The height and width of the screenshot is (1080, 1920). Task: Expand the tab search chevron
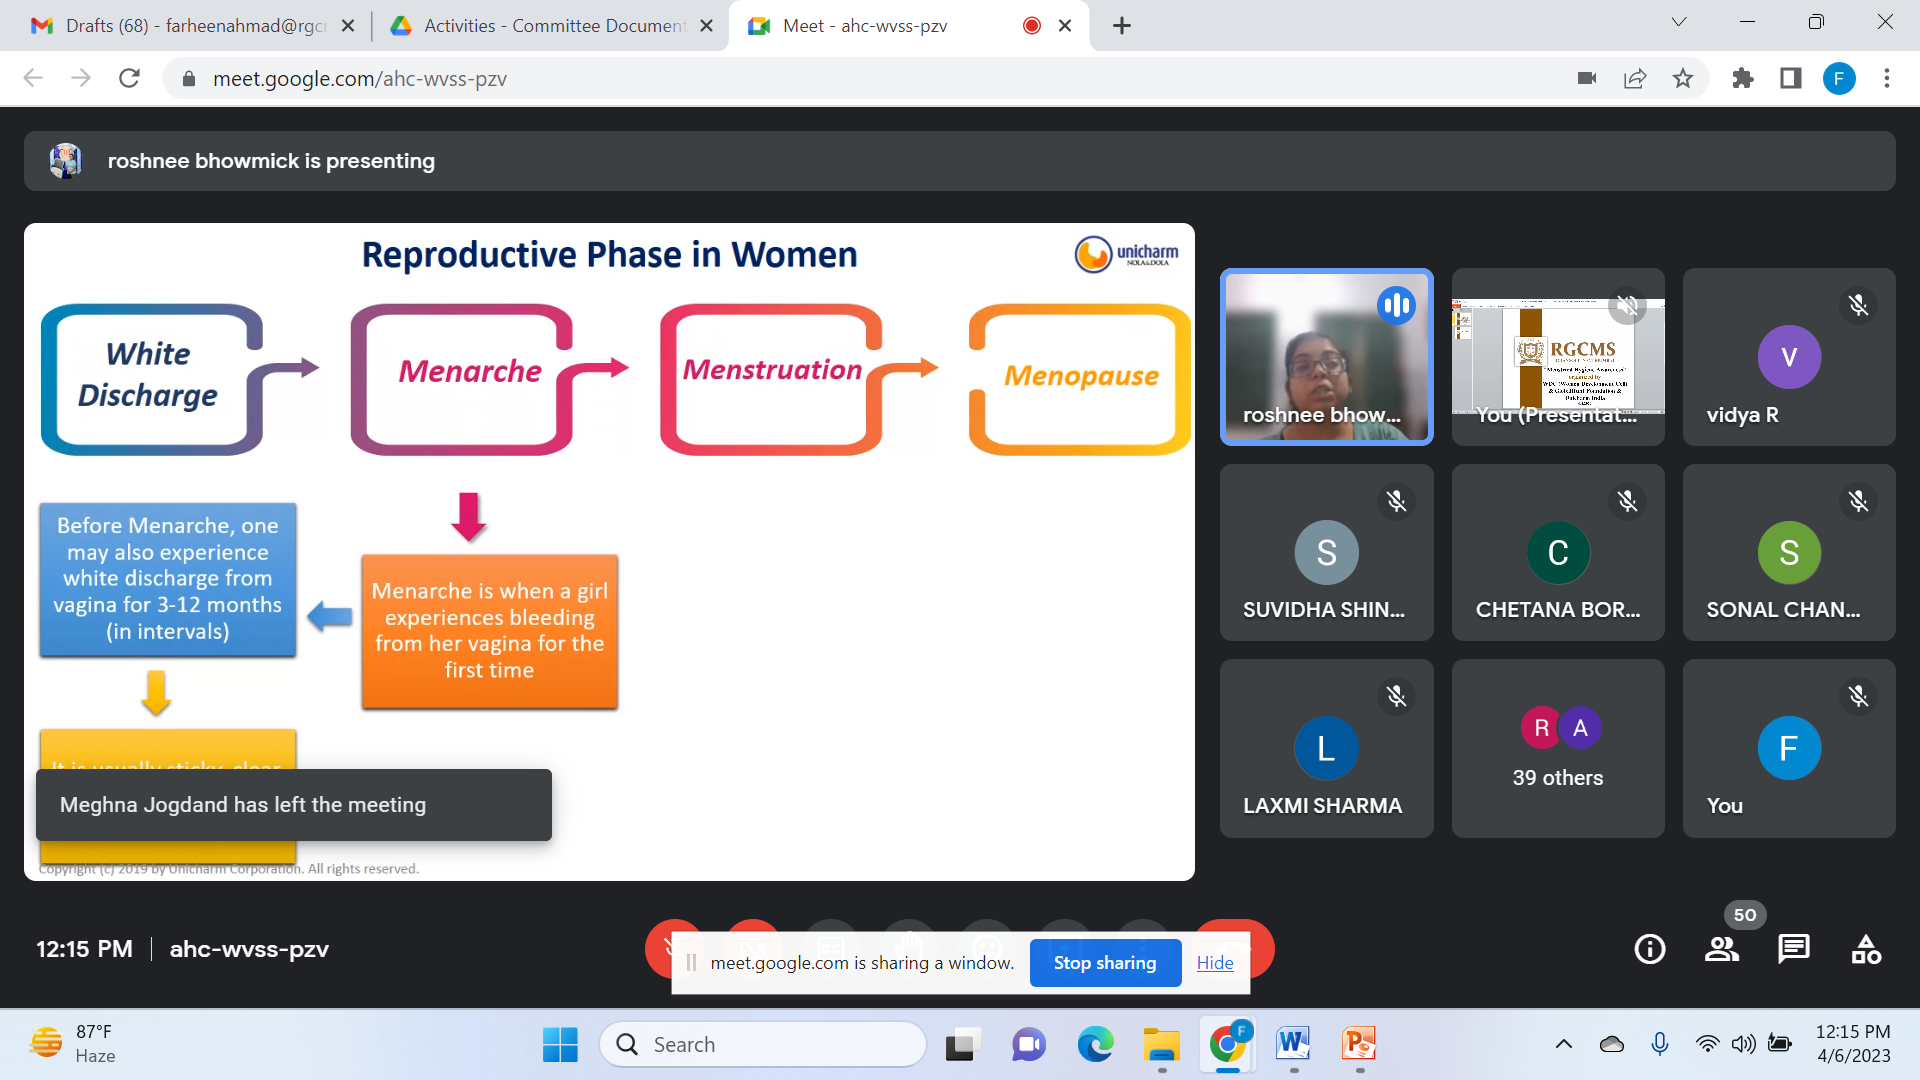[1679, 22]
